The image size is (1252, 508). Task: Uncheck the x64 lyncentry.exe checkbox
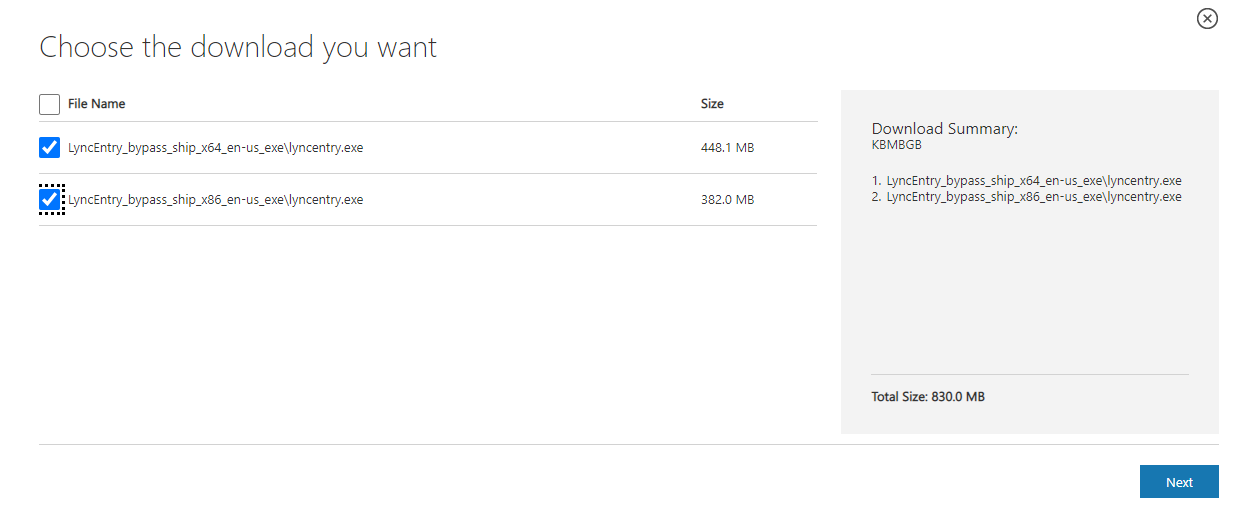click(49, 148)
